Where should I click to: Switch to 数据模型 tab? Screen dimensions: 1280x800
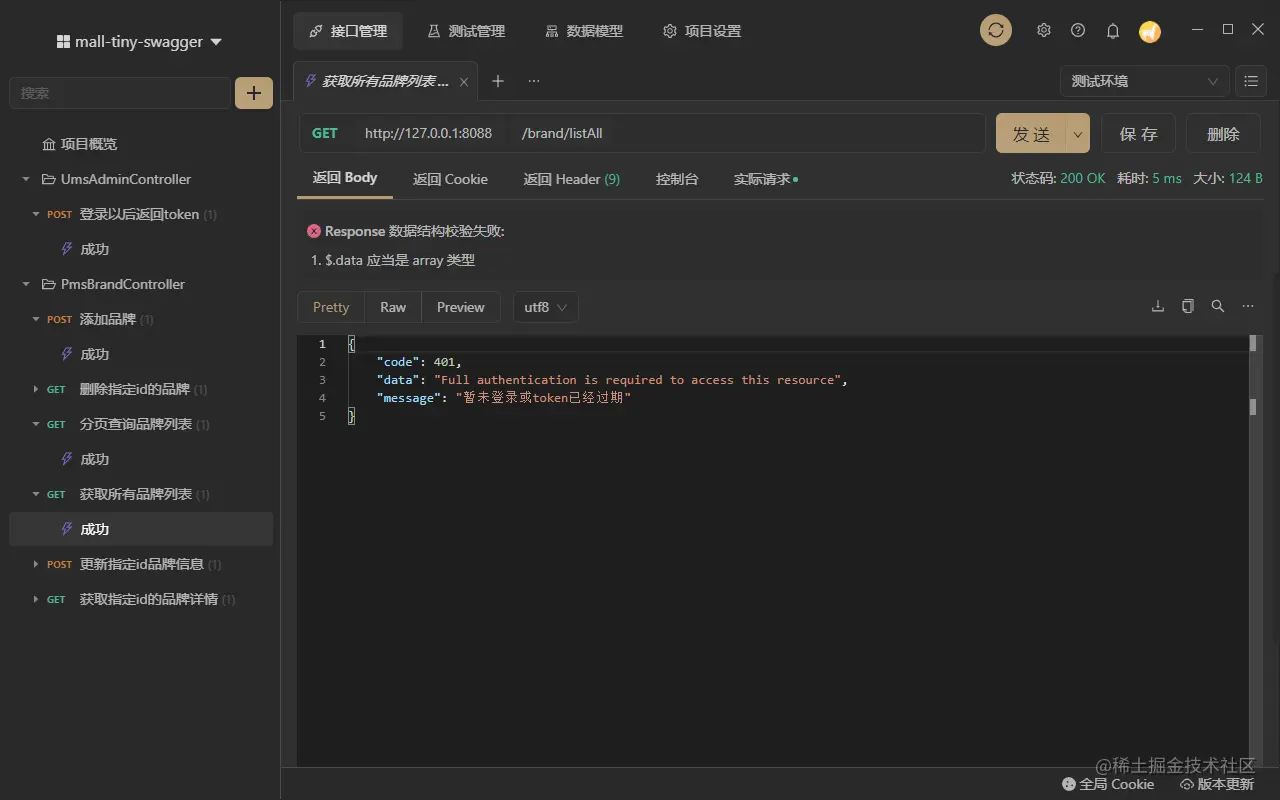coord(584,31)
